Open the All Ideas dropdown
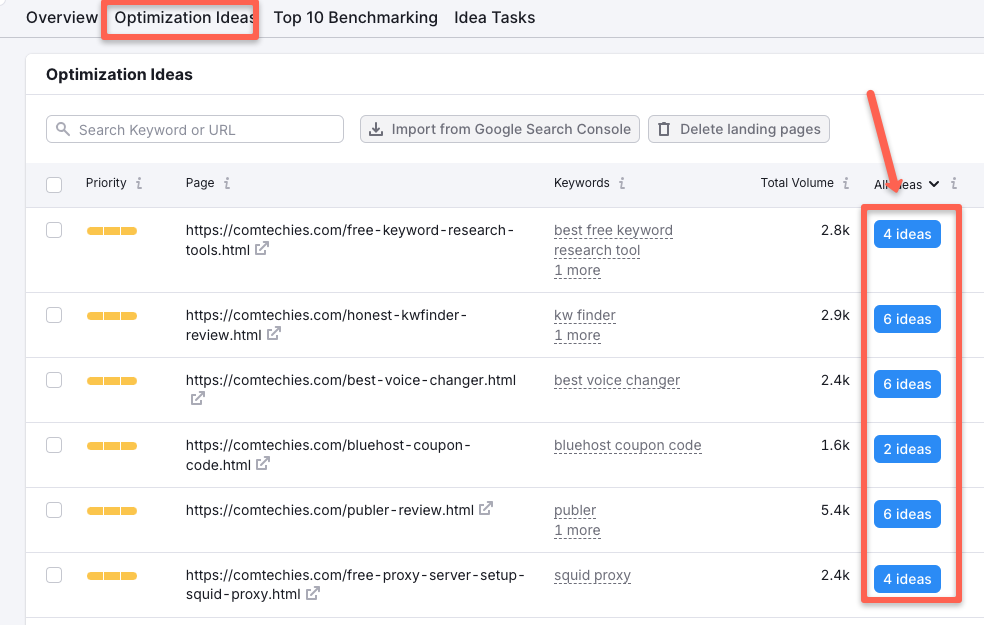This screenshot has height=625, width=984. coord(905,184)
